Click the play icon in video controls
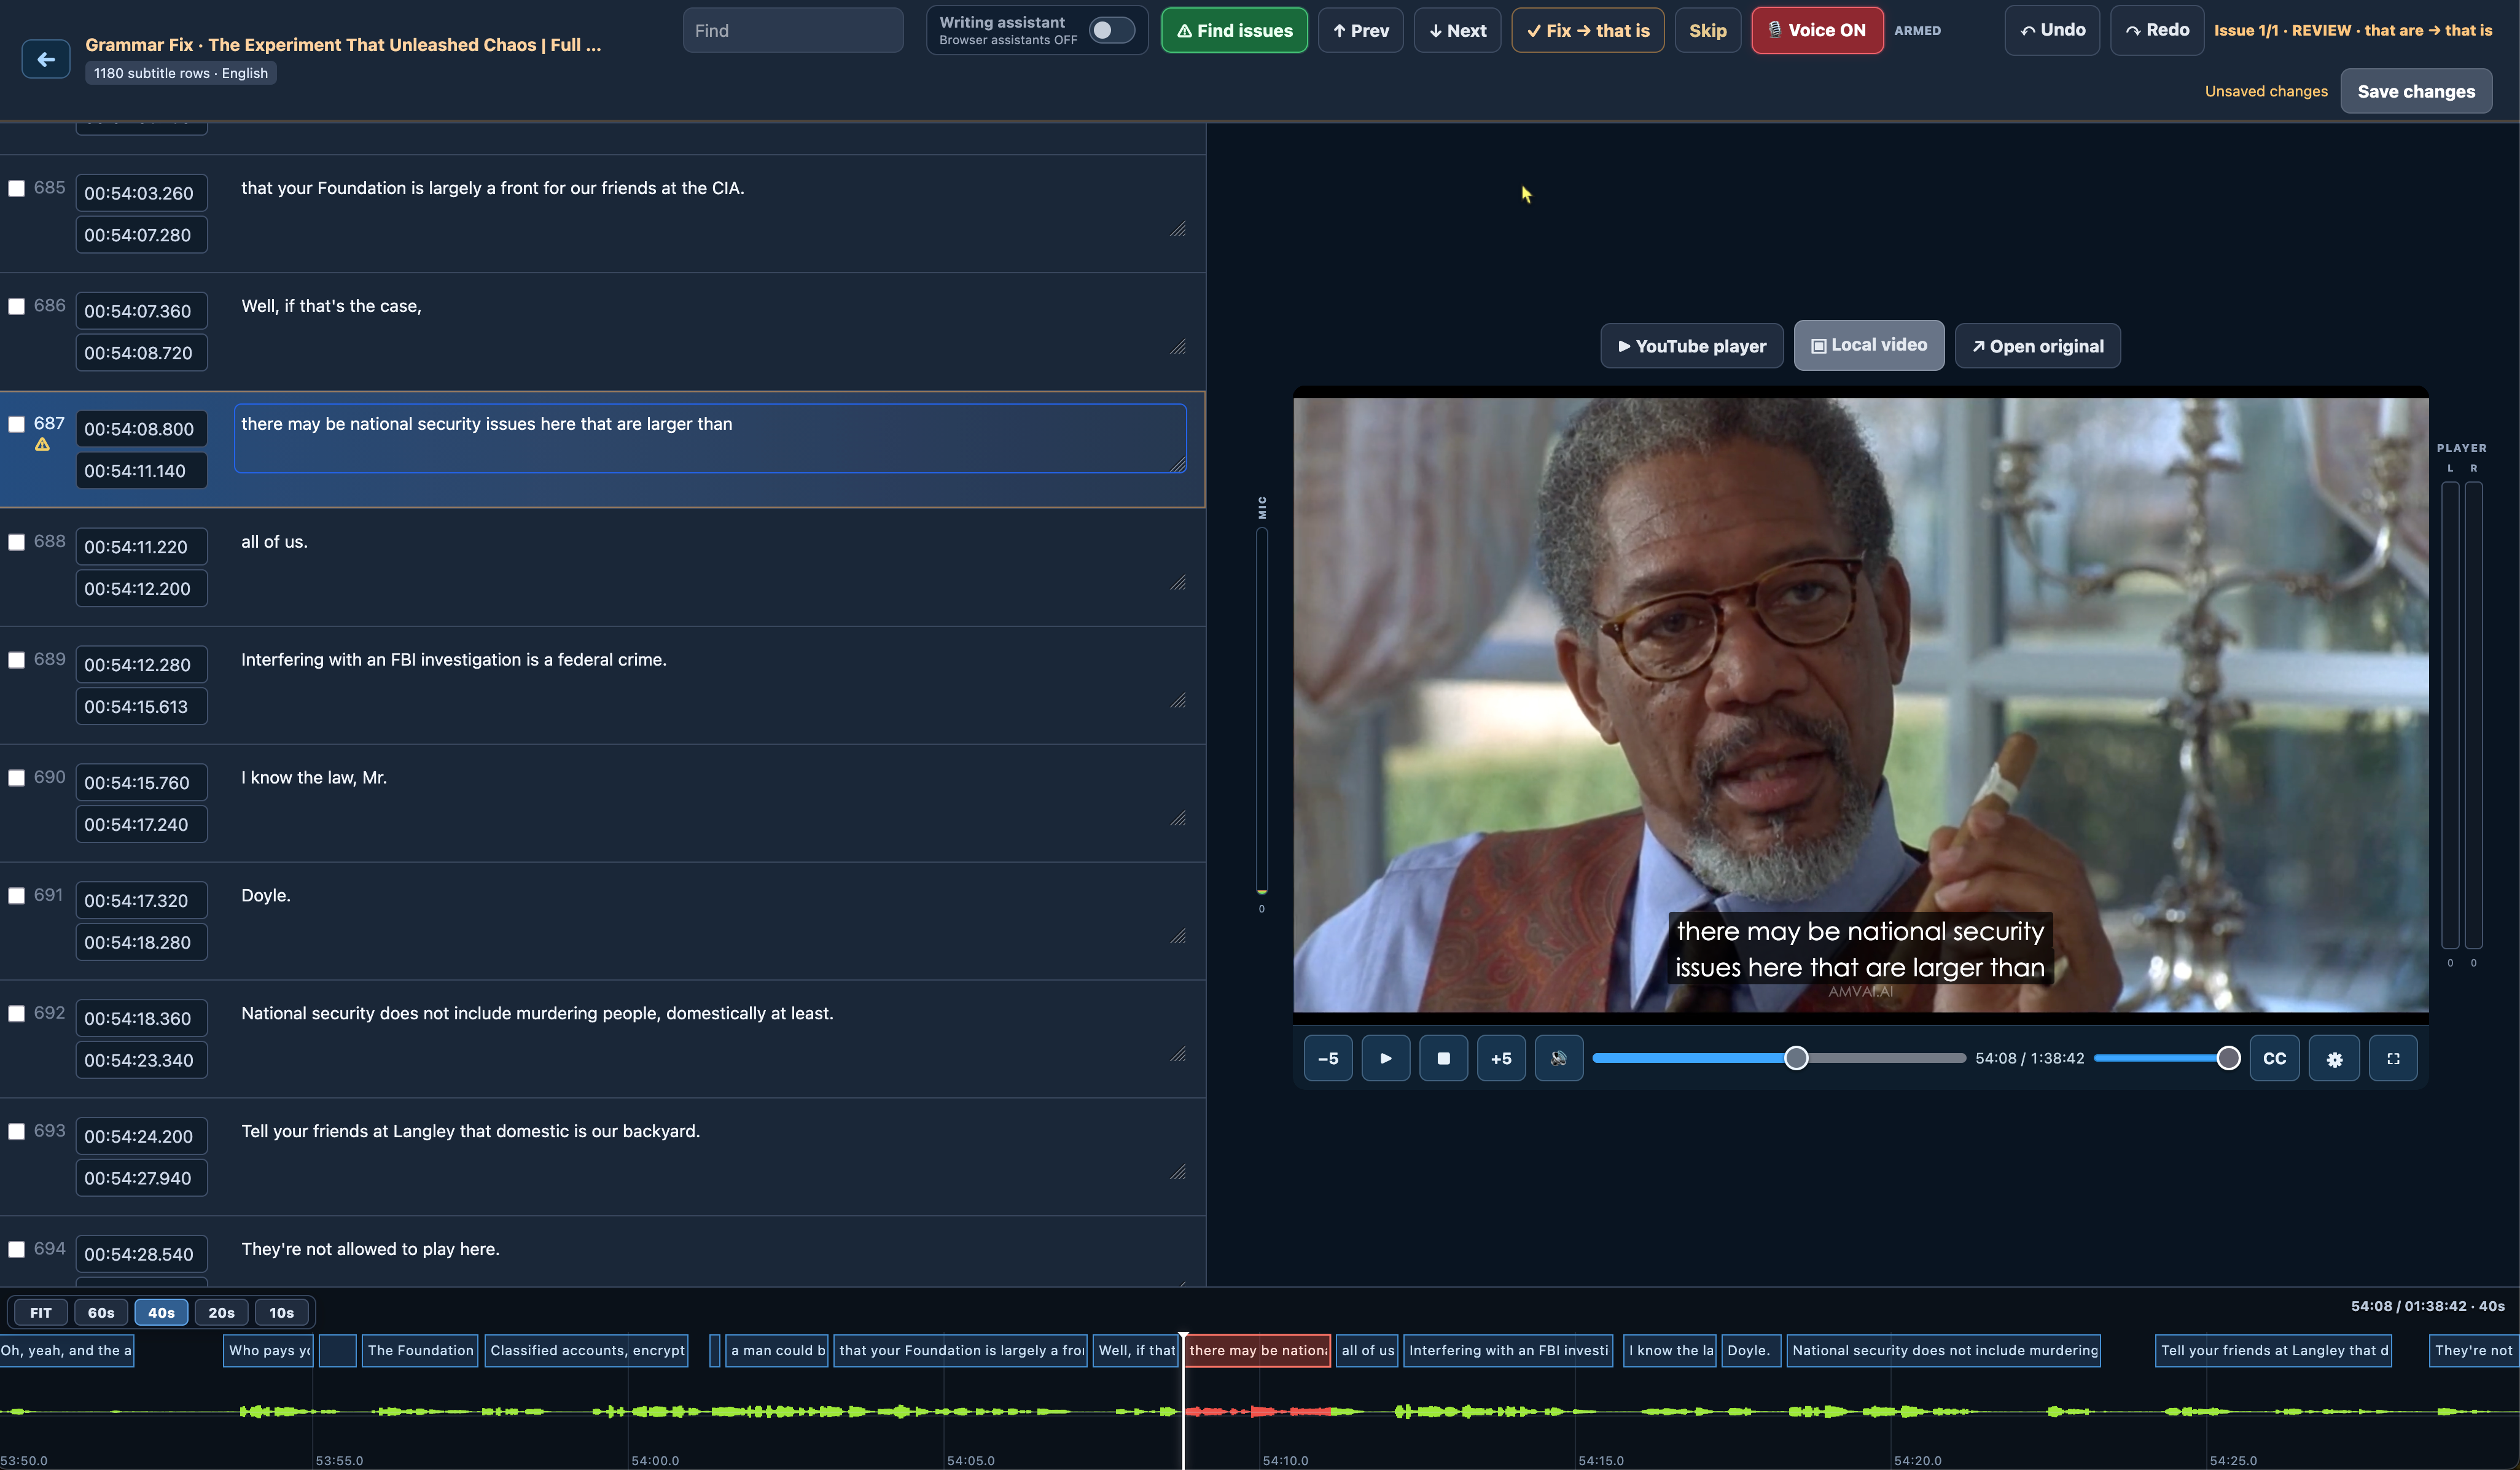Screen dimensions: 2520x1470 (x=1386, y=1058)
